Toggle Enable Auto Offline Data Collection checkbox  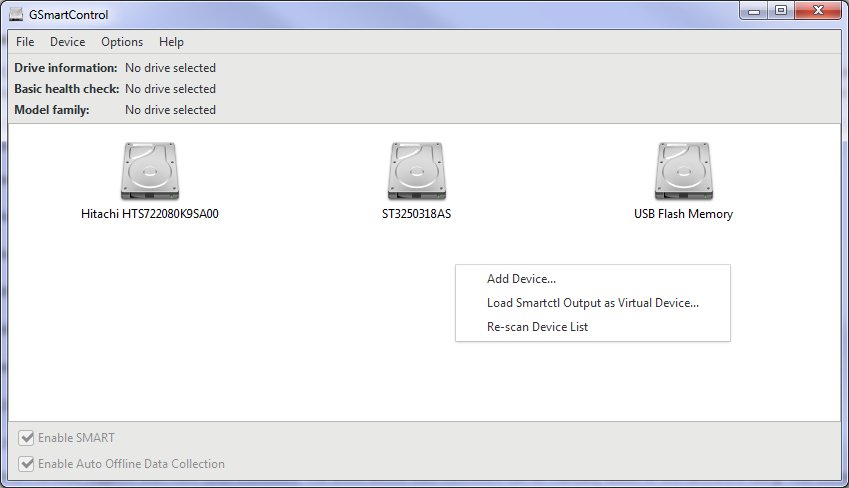pyautogui.click(x=26, y=464)
